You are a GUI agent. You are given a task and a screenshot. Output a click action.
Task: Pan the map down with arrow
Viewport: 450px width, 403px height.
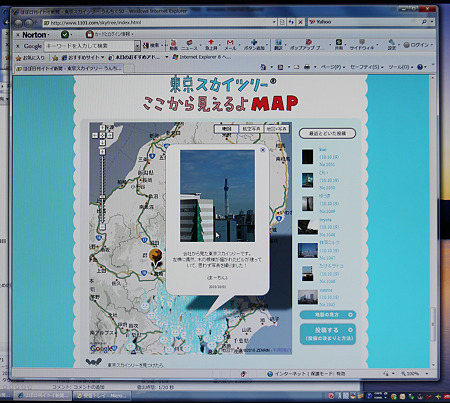click(102, 142)
